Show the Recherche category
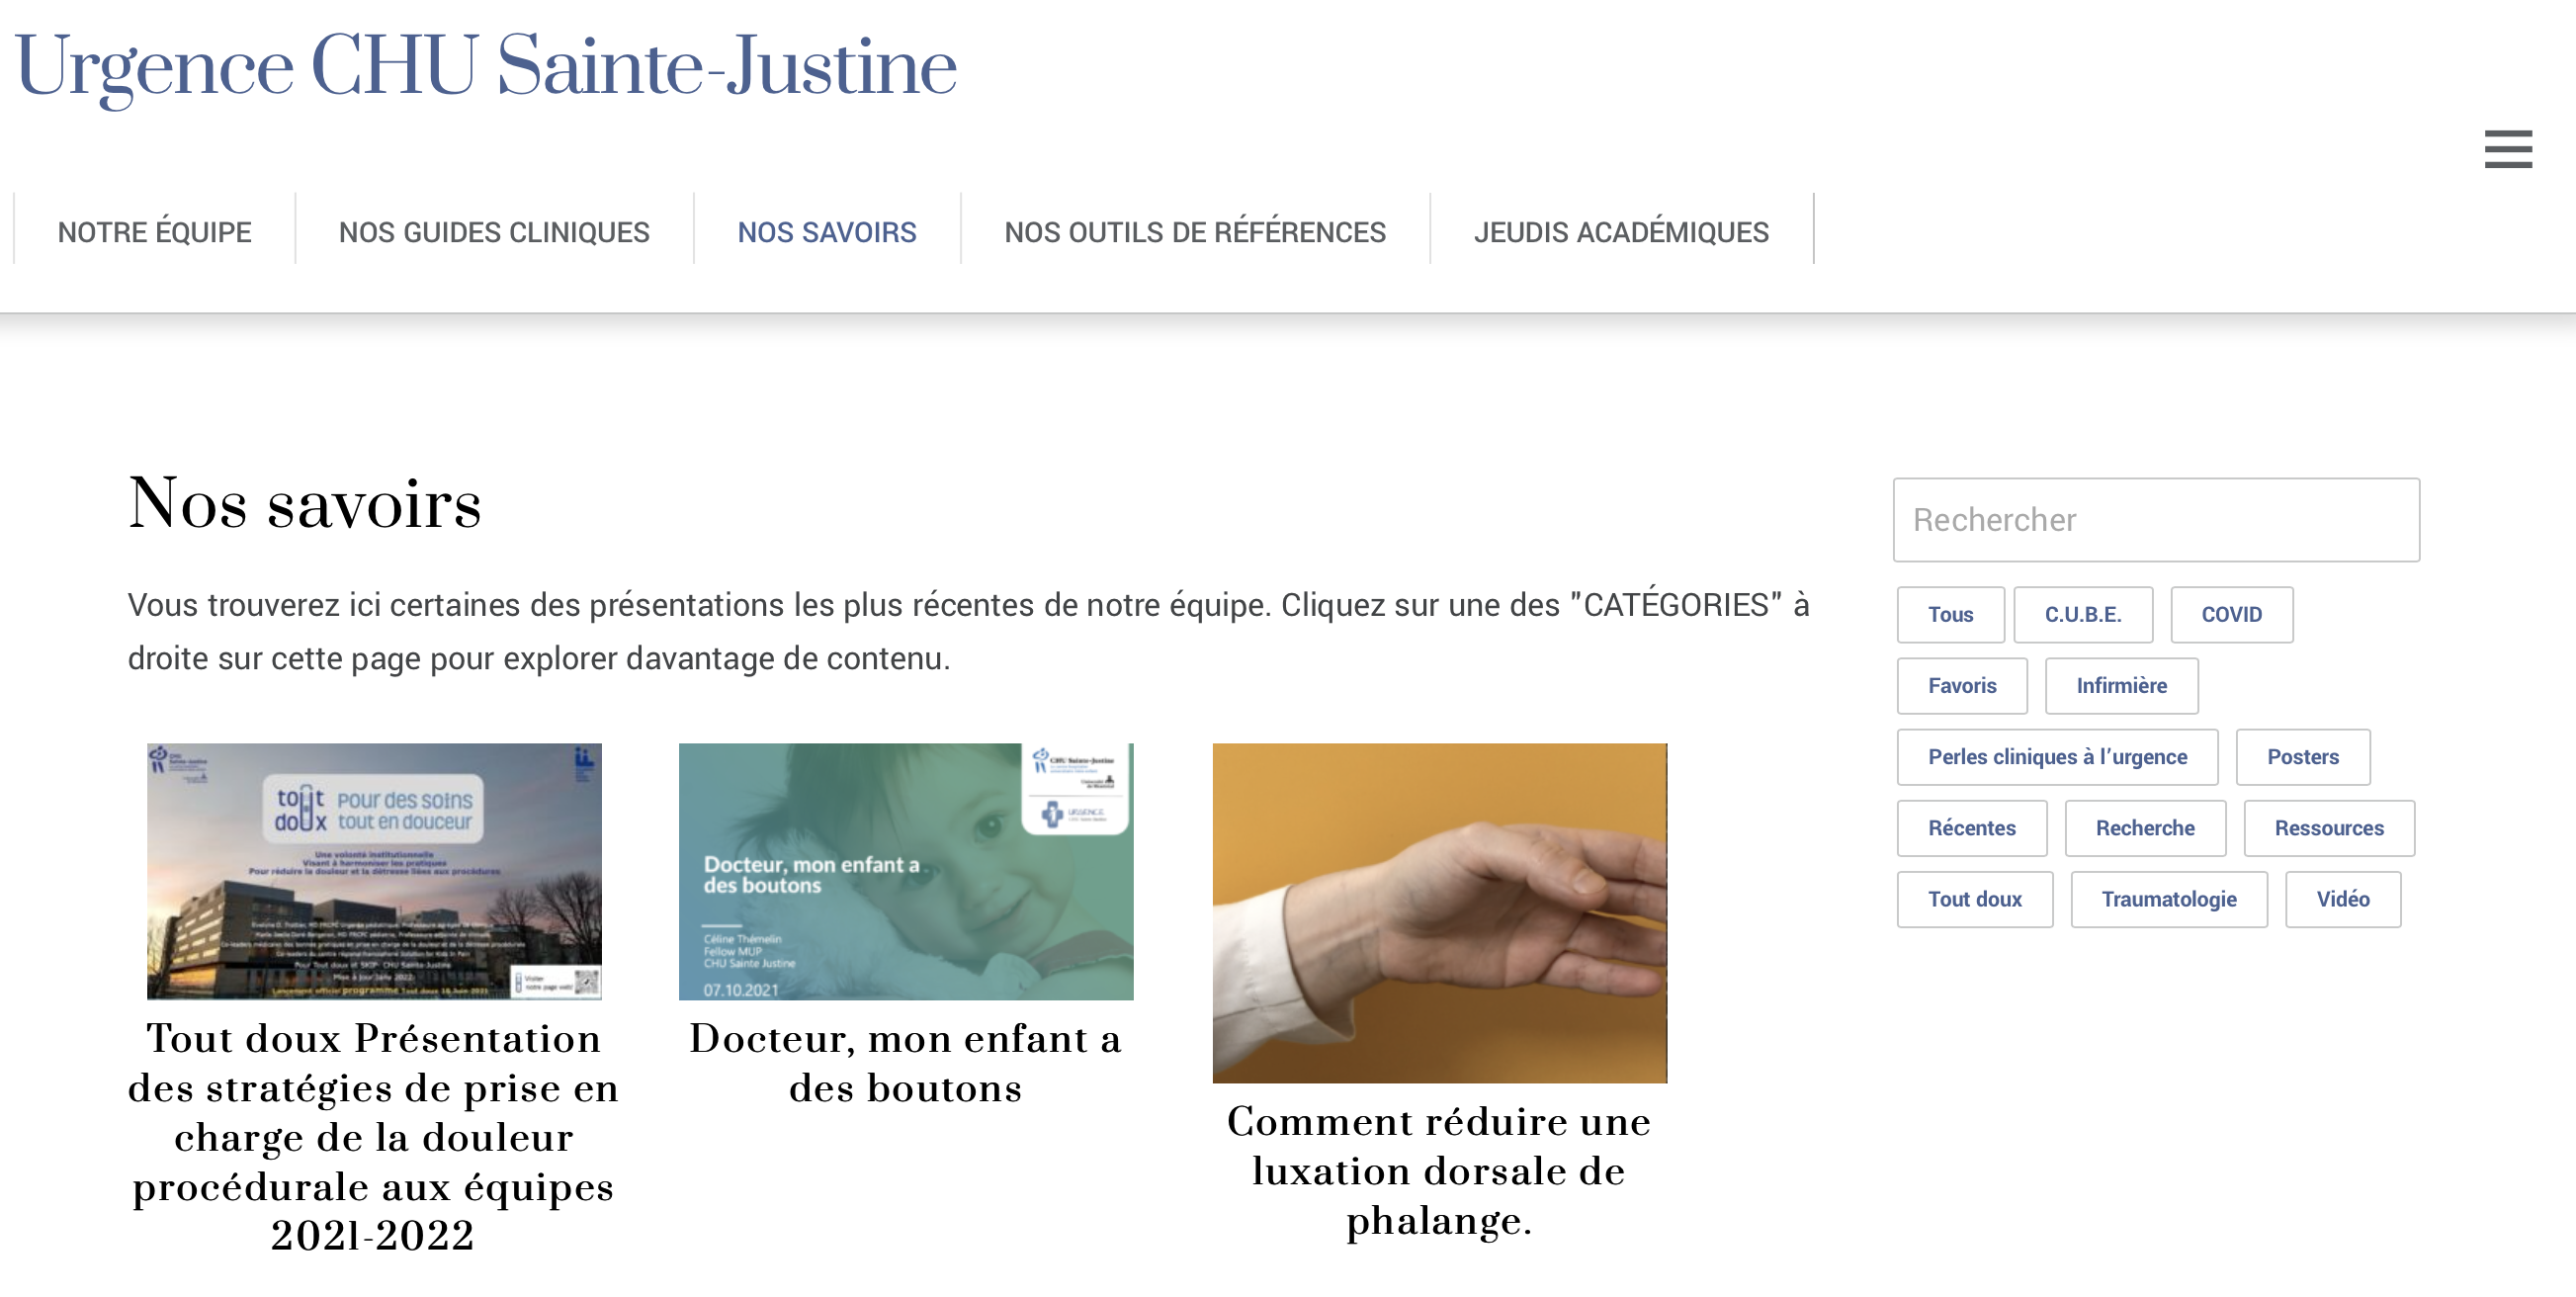This screenshot has height=1297, width=2576. tap(2145, 828)
